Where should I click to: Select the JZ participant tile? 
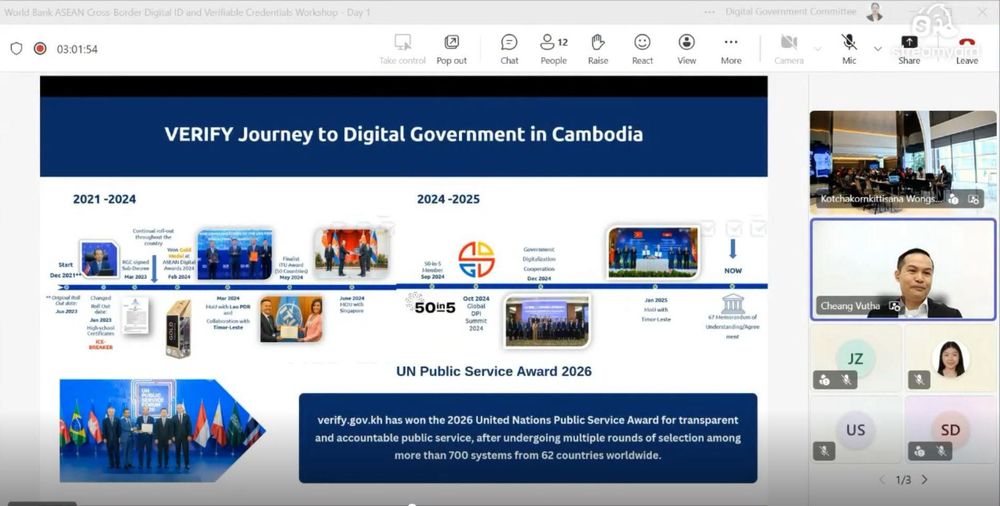(x=855, y=358)
